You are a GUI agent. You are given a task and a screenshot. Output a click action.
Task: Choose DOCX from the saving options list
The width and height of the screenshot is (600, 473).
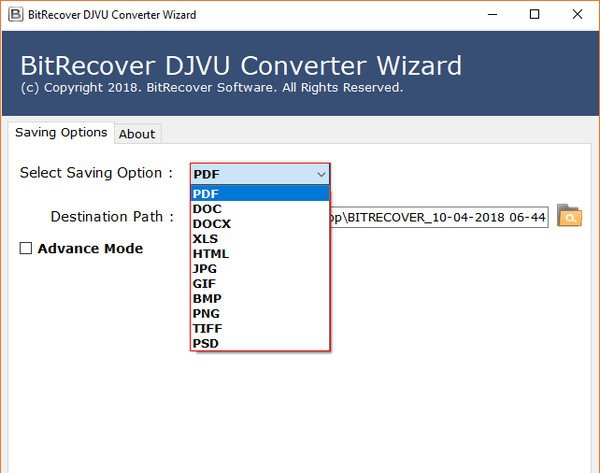point(260,223)
